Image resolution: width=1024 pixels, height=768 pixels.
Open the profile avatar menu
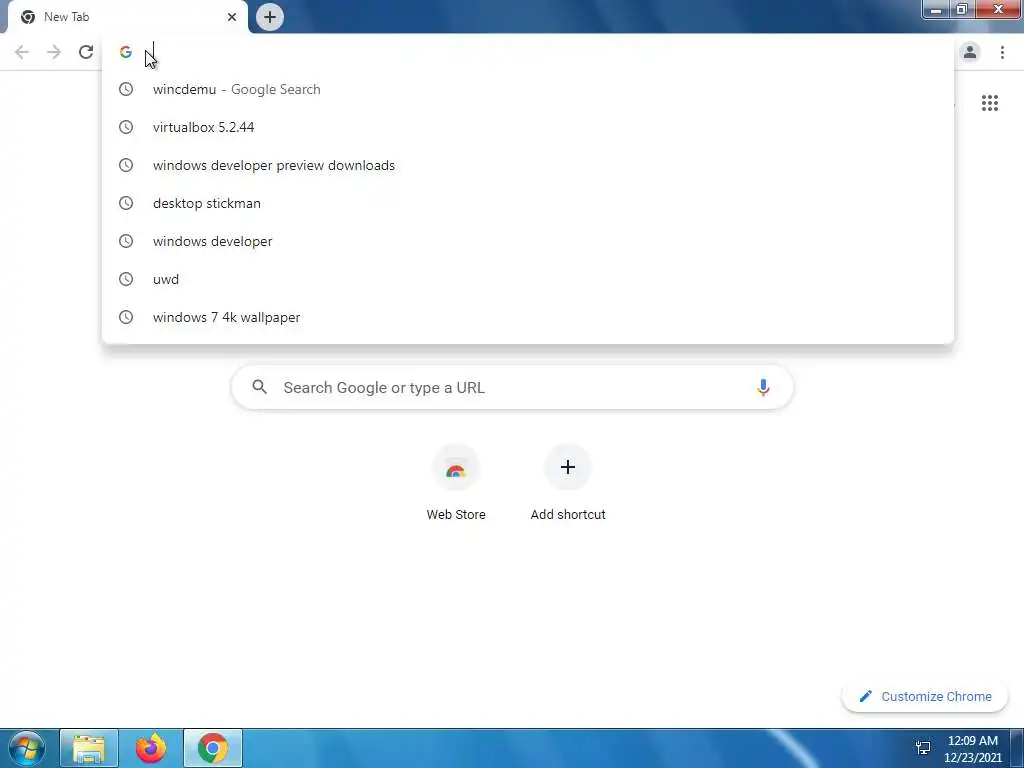coord(970,52)
